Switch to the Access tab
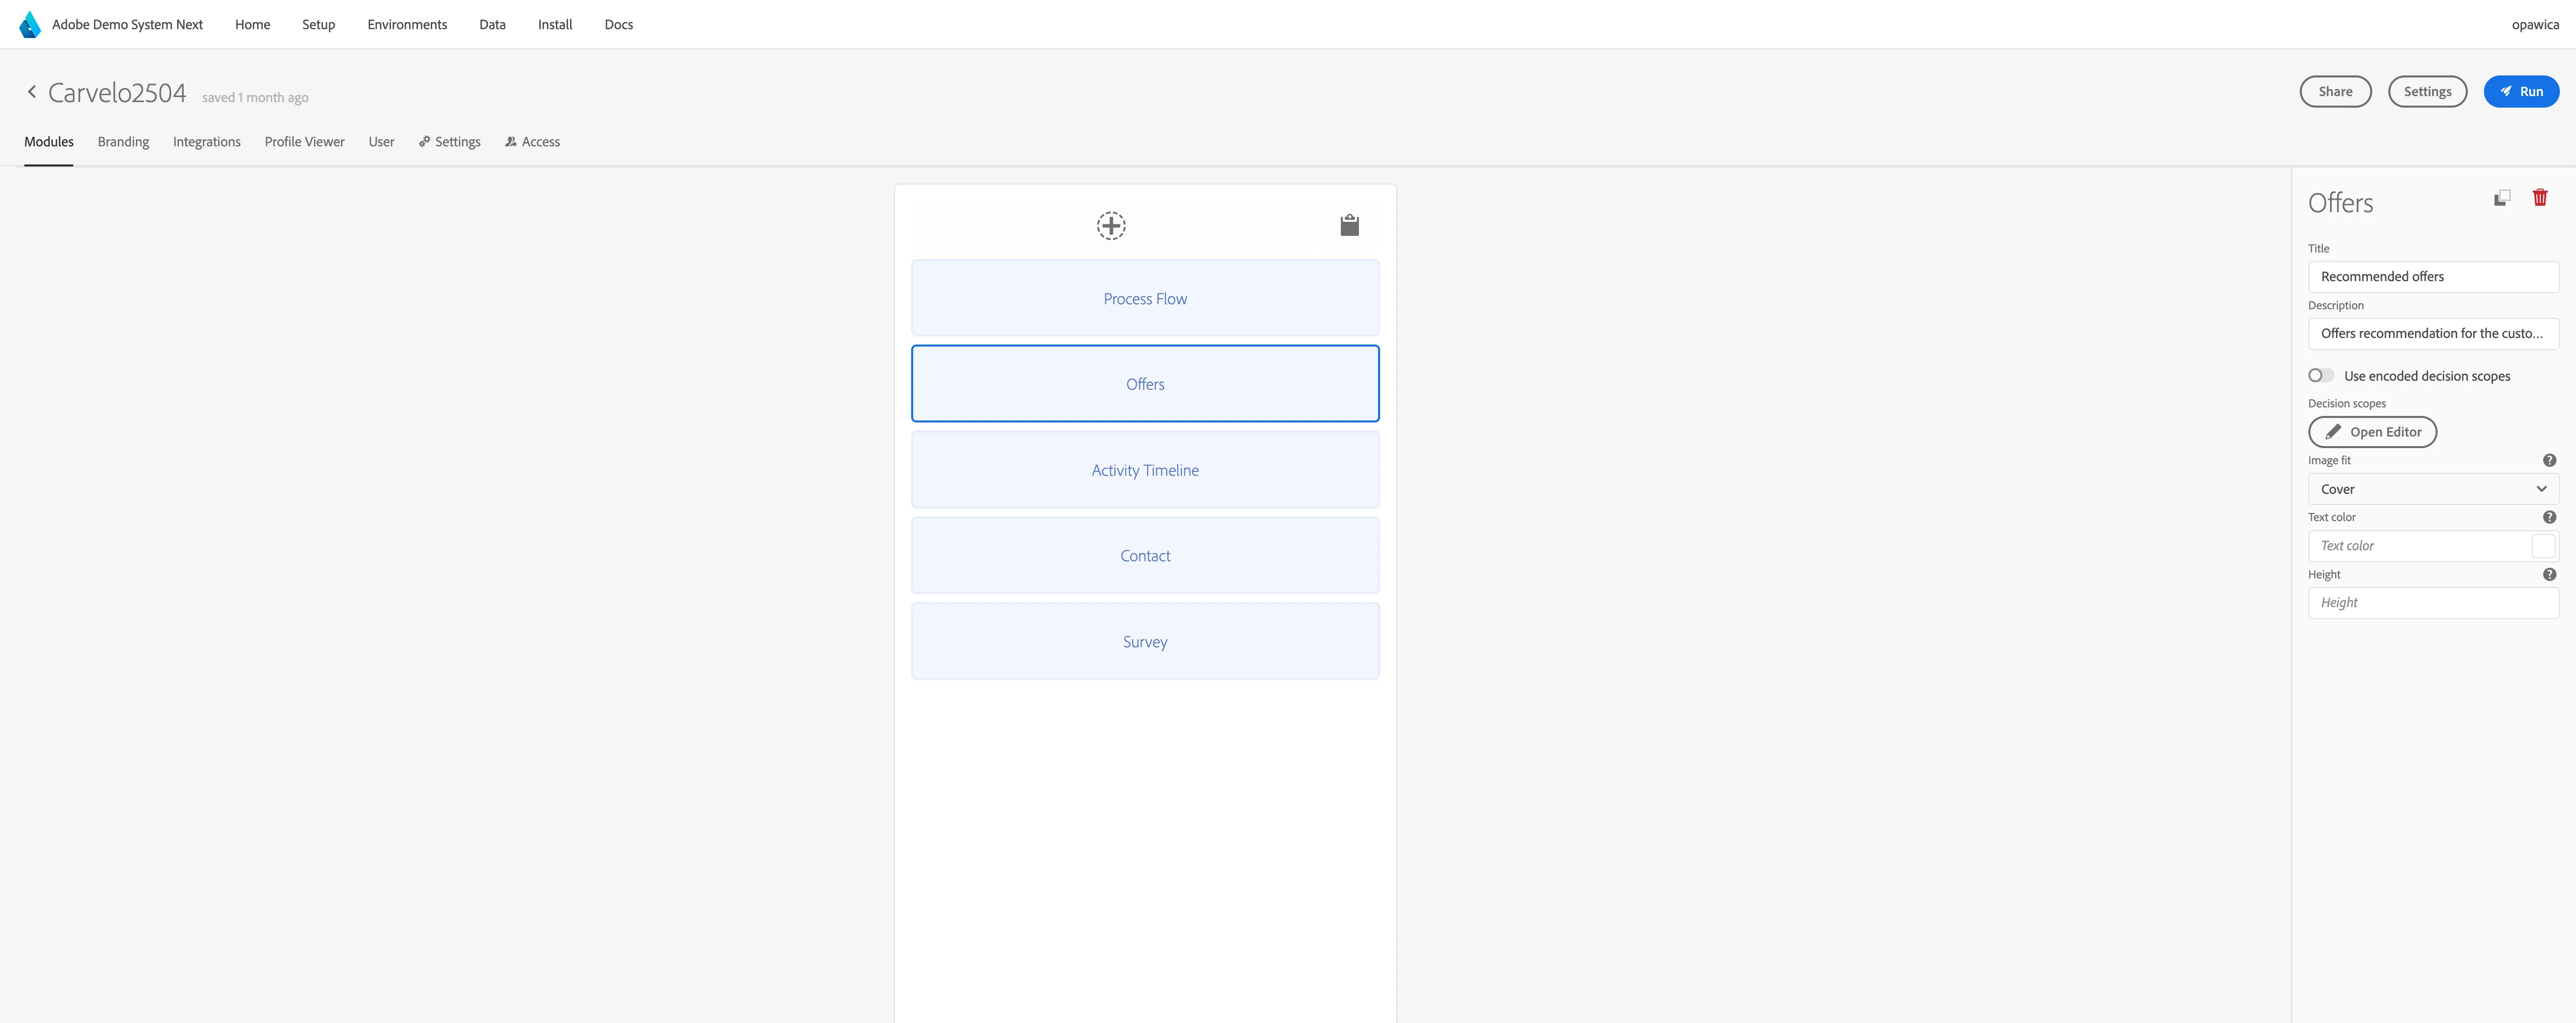The height and width of the screenshot is (1023, 2576). pos(532,142)
